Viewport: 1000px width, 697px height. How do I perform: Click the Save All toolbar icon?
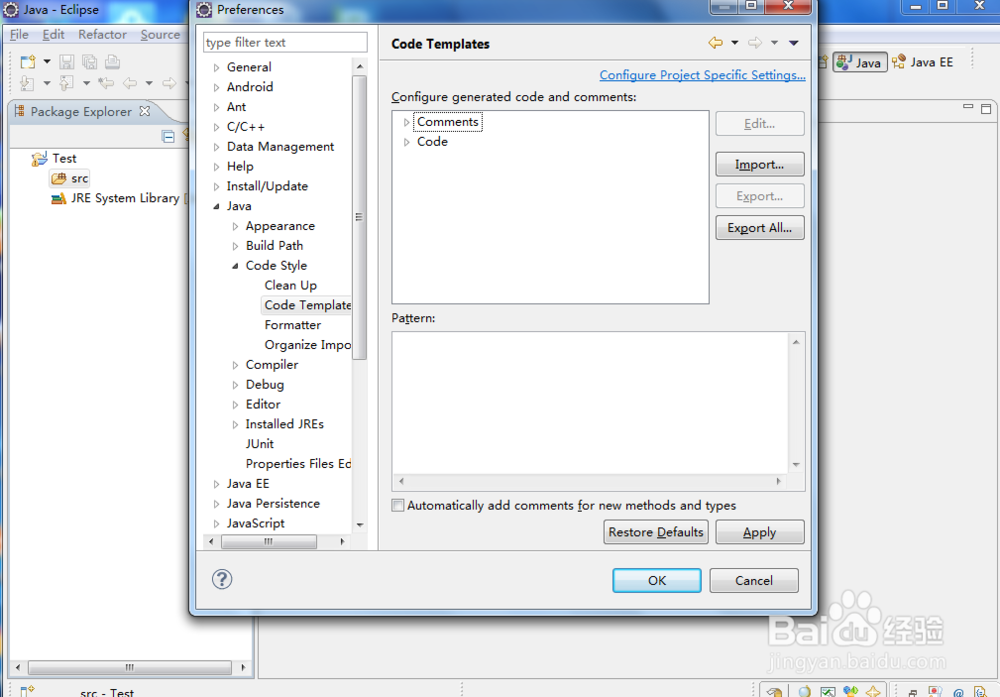pos(89,62)
